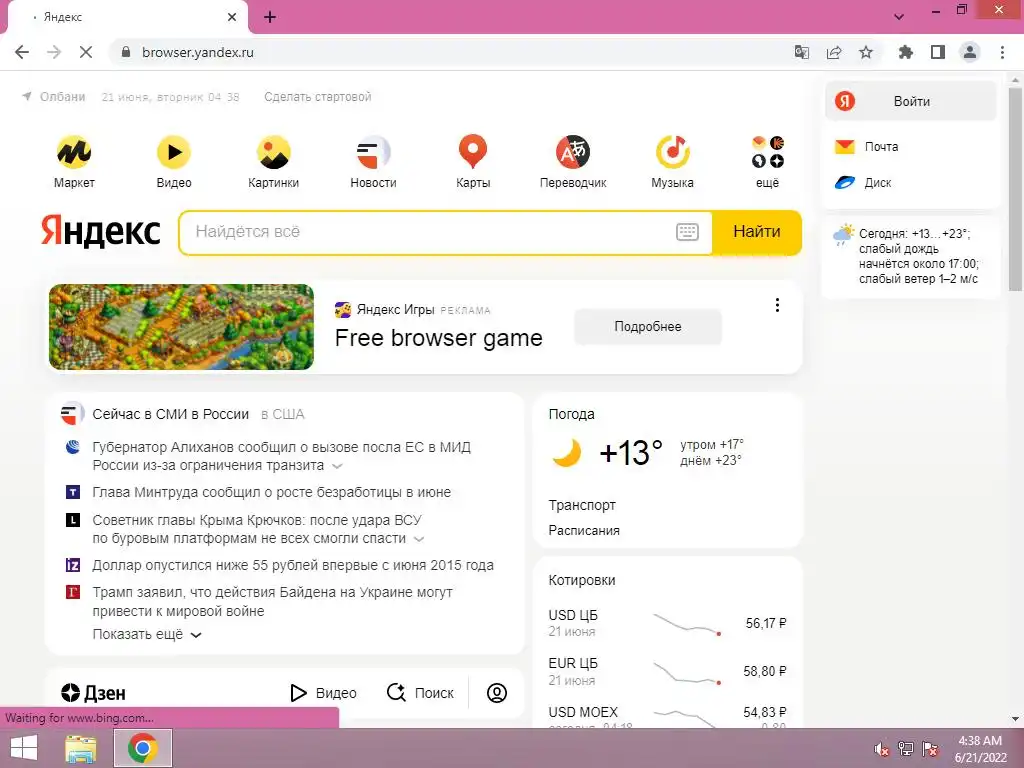Click the Войти login button
The height and width of the screenshot is (768, 1024).
coord(910,101)
